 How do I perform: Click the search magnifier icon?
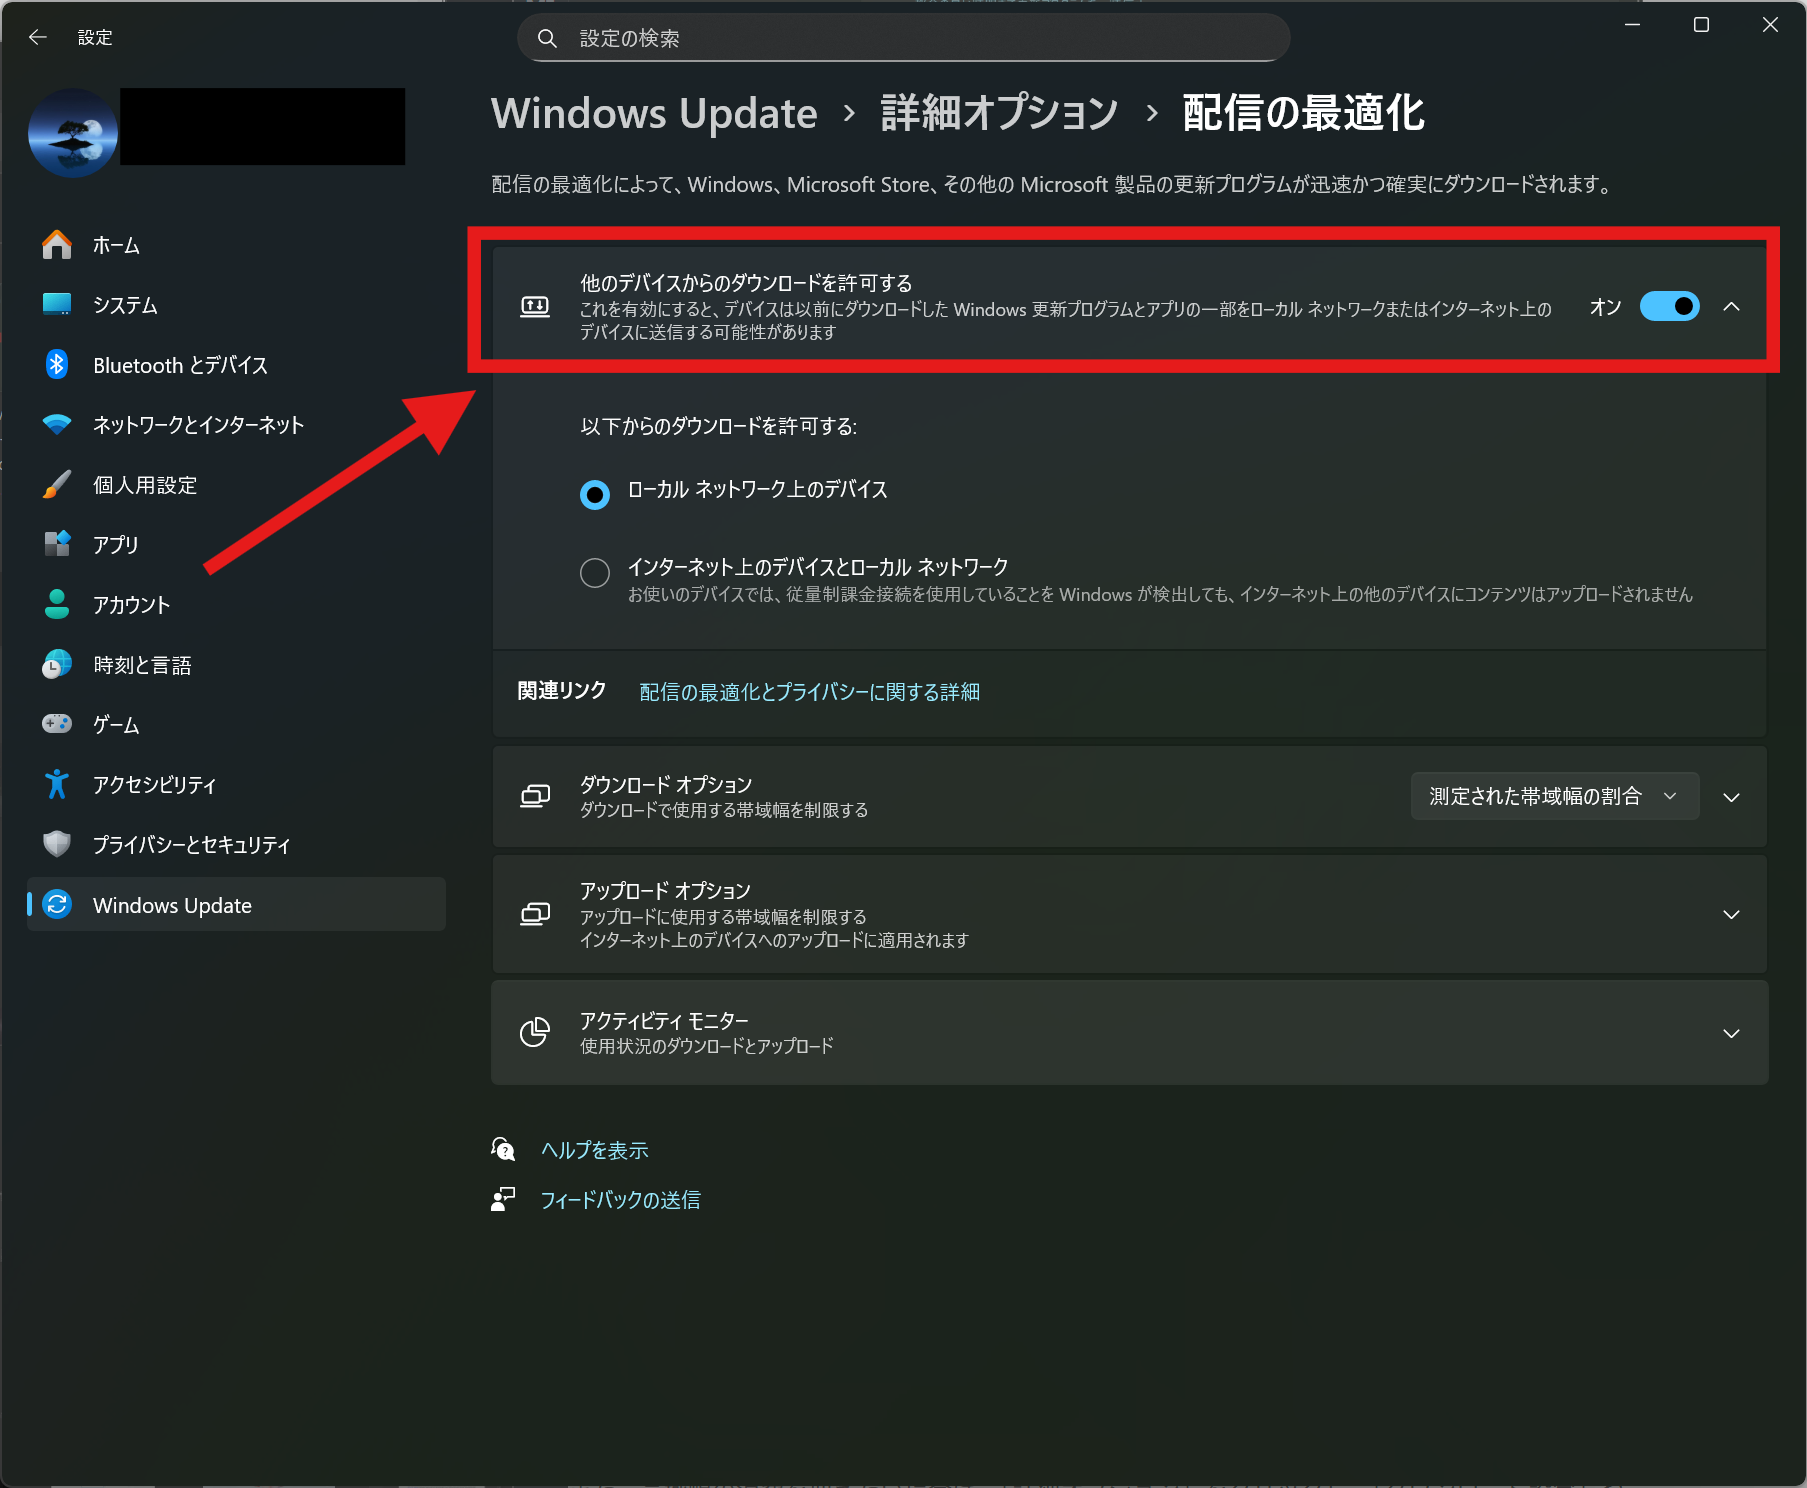[547, 38]
